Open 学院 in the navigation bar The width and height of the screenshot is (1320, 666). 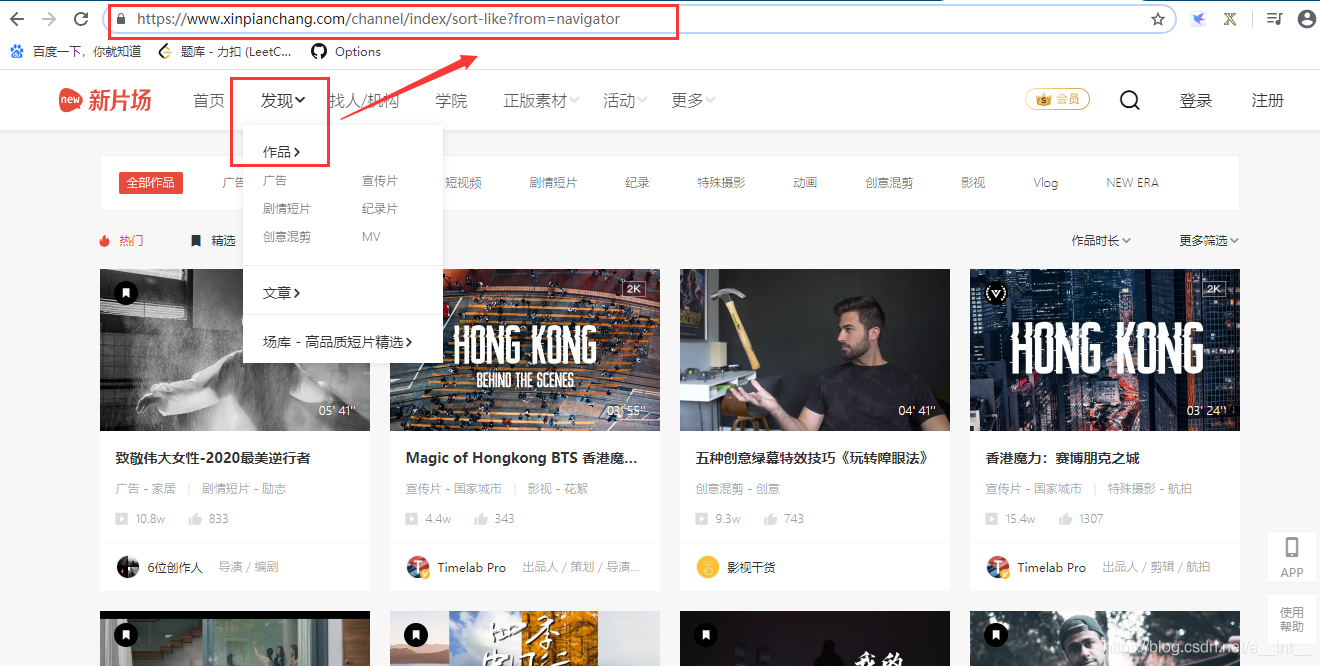point(451,100)
